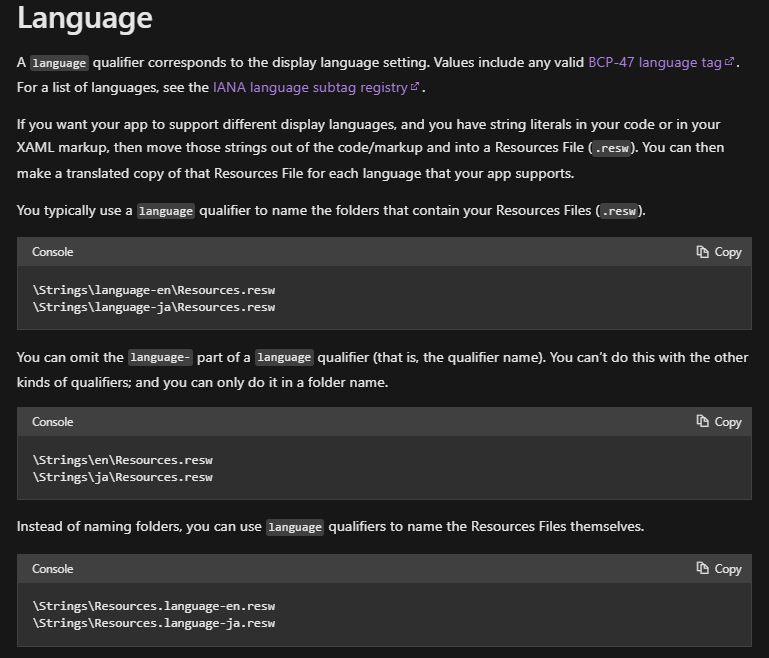Viewport: 769px width, 658px height.
Task: Click the 'language' code after 'you can use'
Action: [x=295, y=528]
